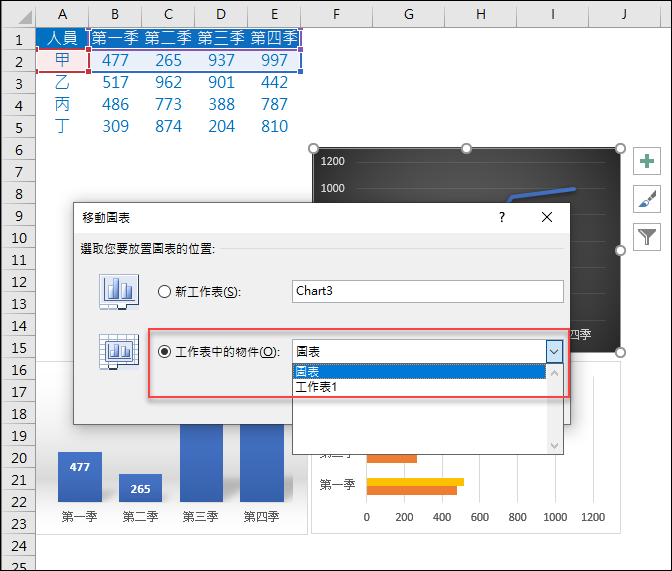Select row 6 header
Screen dimensions: 672x571
coord(18,150)
